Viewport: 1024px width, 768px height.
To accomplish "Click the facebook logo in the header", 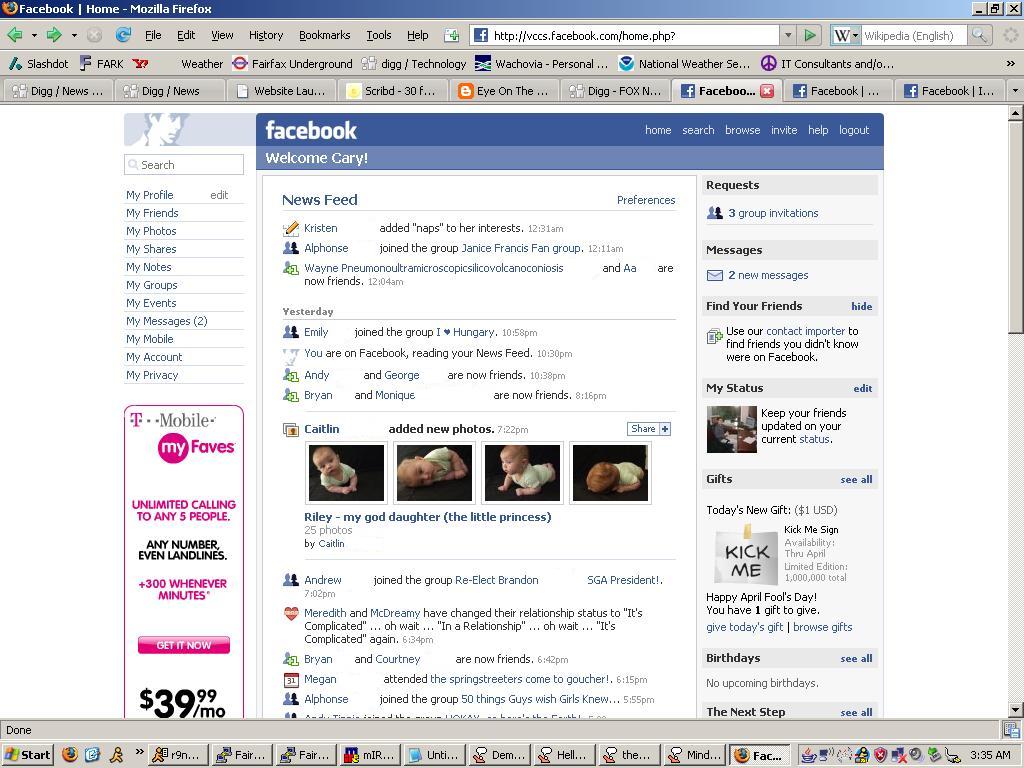I will click(310, 129).
